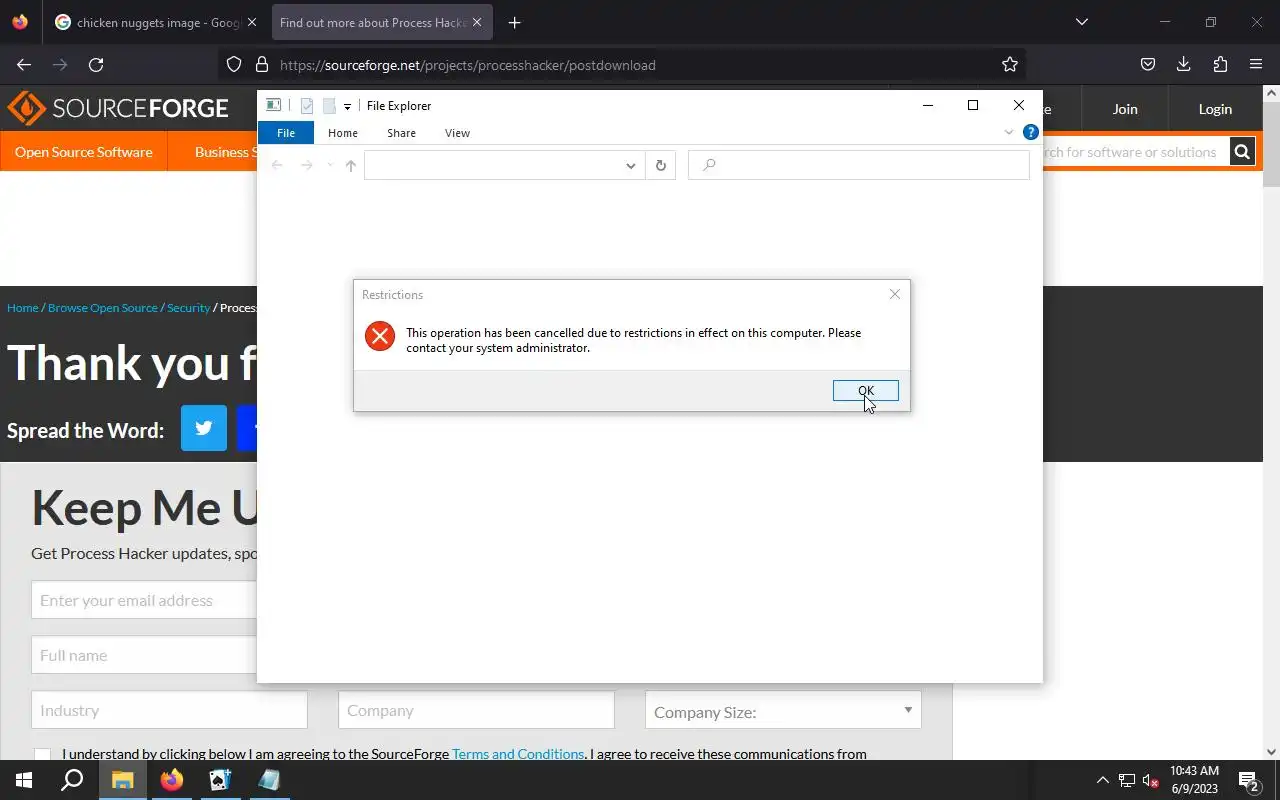The width and height of the screenshot is (1280, 800).
Task: Tick the agreement checkbox
Action: pyautogui.click(x=42, y=755)
